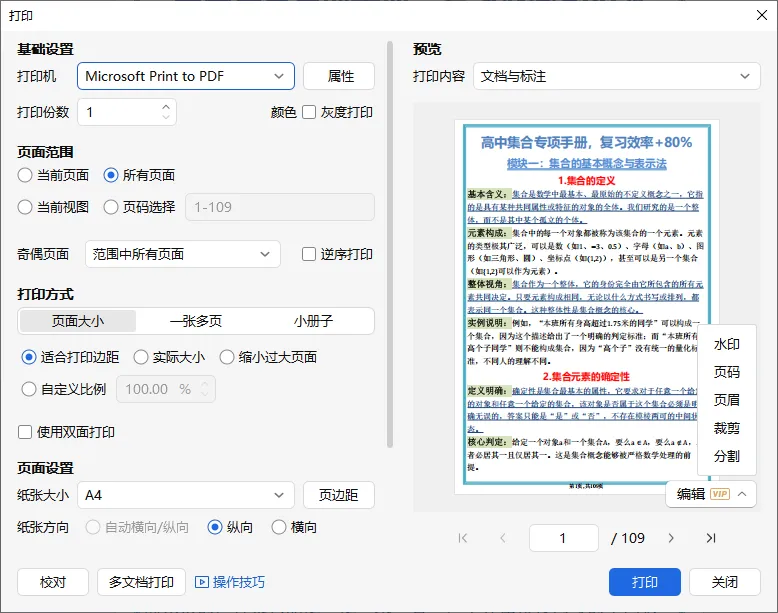The width and height of the screenshot is (778, 613).
Task: Click the VIP badge on 编辑 button
Action: pyautogui.click(x=720, y=494)
